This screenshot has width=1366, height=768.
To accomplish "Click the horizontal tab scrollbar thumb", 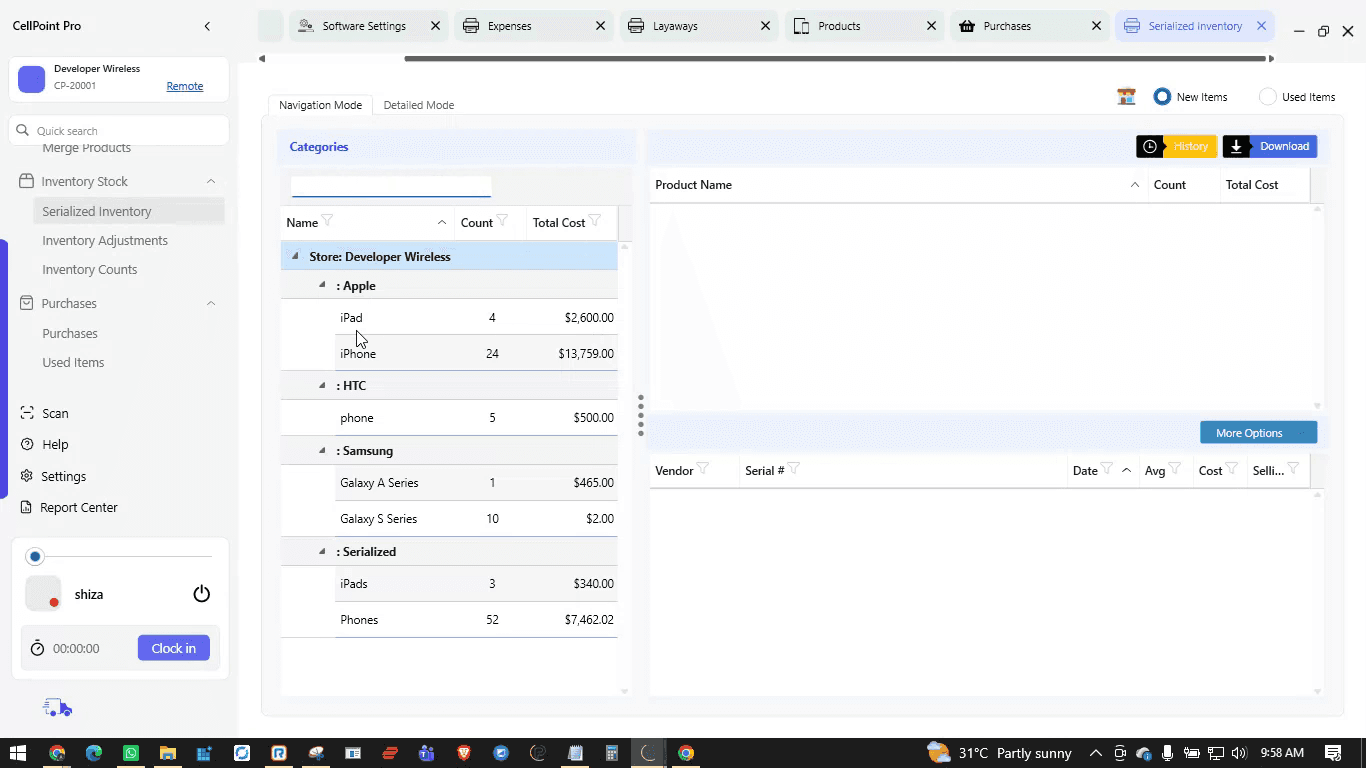I will 834,58.
